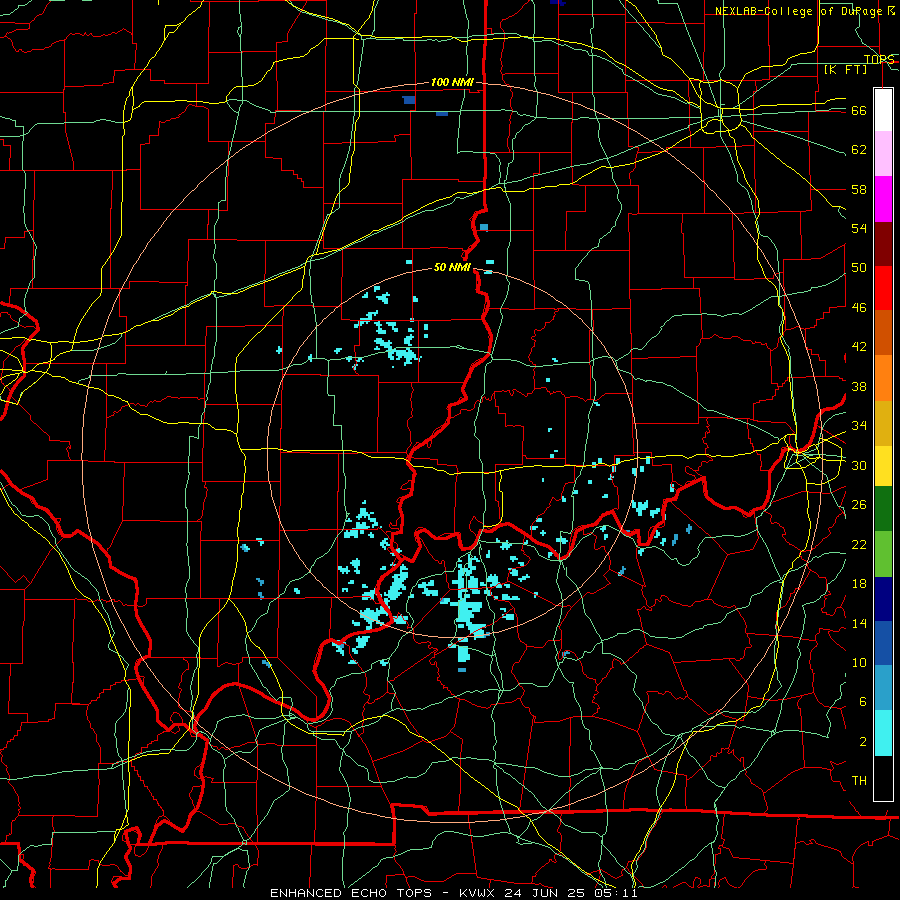Click the legend value "26"

pyautogui.click(x=859, y=505)
